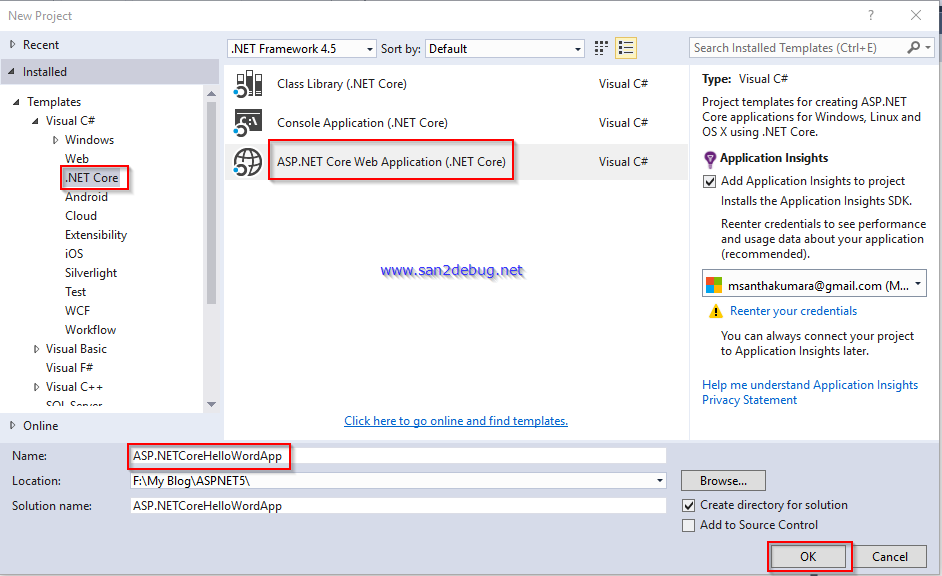This screenshot has width=942, height=576.
Task: Expand the Visual Basic tree node
Action: click(36, 349)
